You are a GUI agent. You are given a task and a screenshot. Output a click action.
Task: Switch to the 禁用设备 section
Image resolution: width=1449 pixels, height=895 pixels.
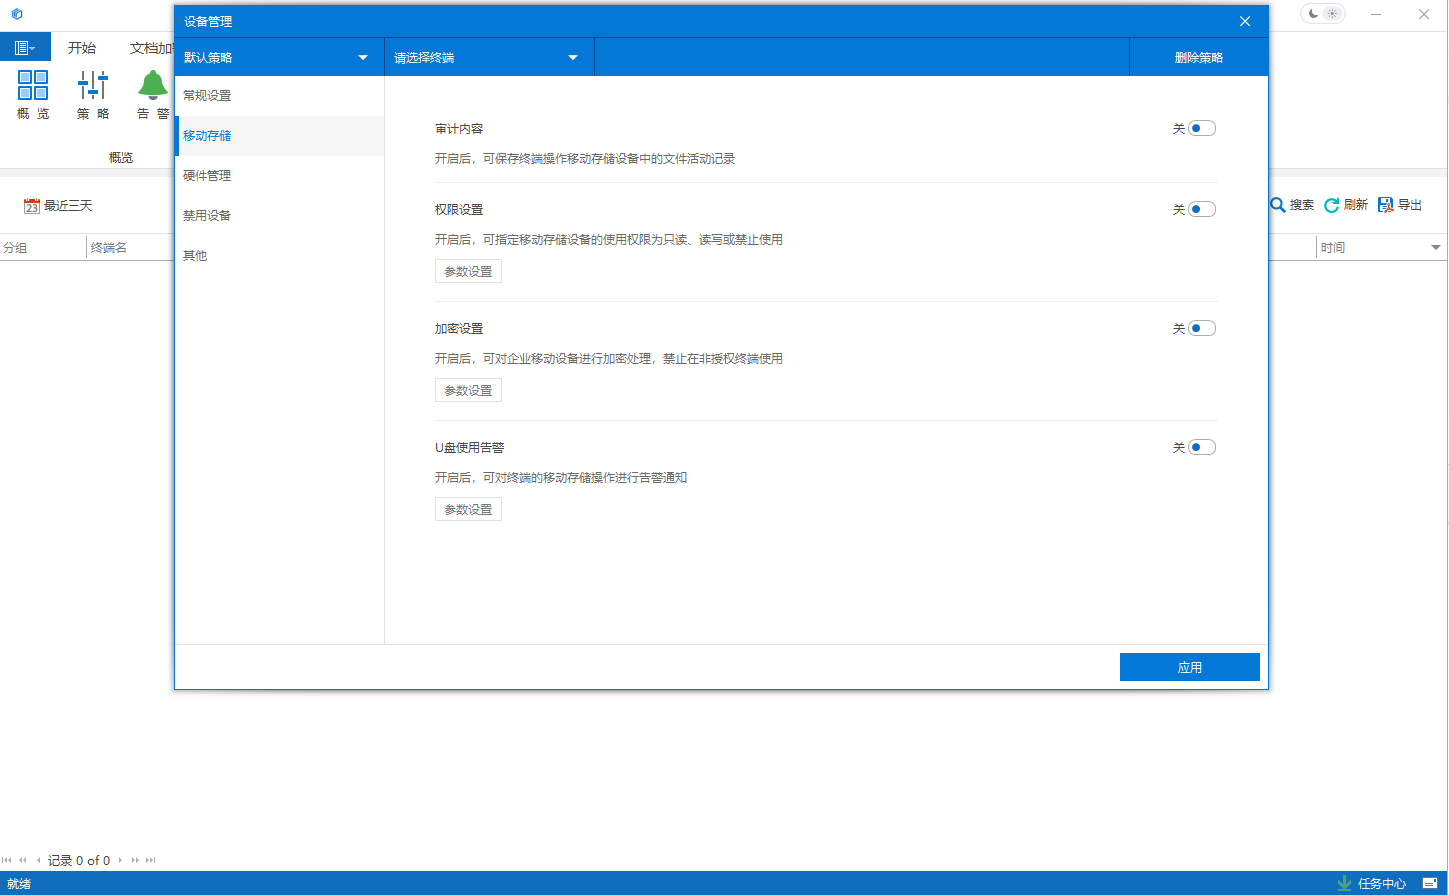tap(207, 216)
